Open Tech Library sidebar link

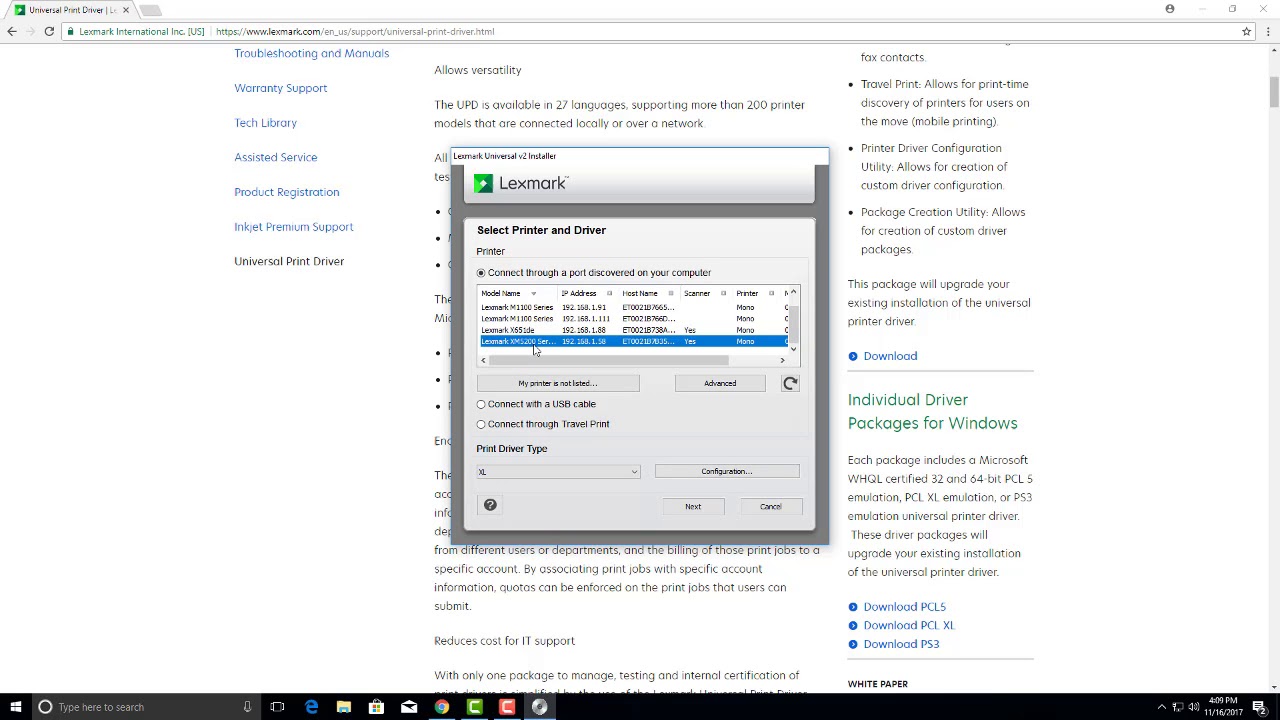coord(265,123)
